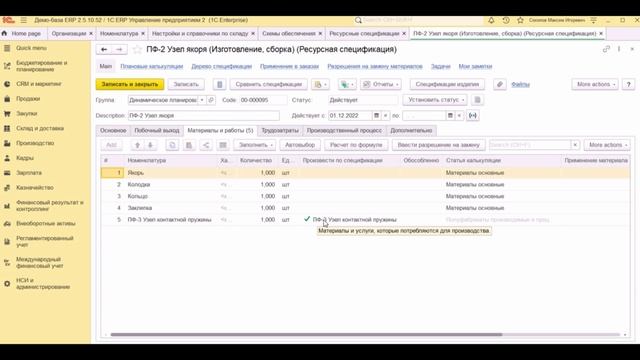Screen dimensions: 640x360
Task: Click the list icon next to Установить статус
Action: click(x=477, y=100)
